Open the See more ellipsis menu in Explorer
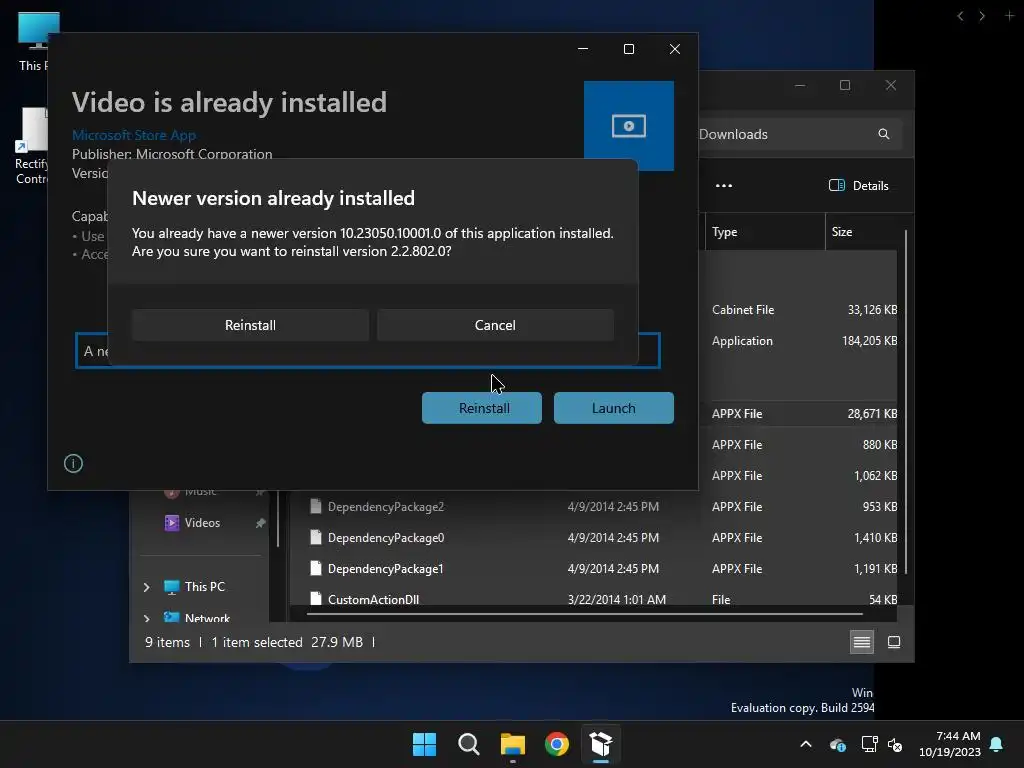 click(x=724, y=185)
